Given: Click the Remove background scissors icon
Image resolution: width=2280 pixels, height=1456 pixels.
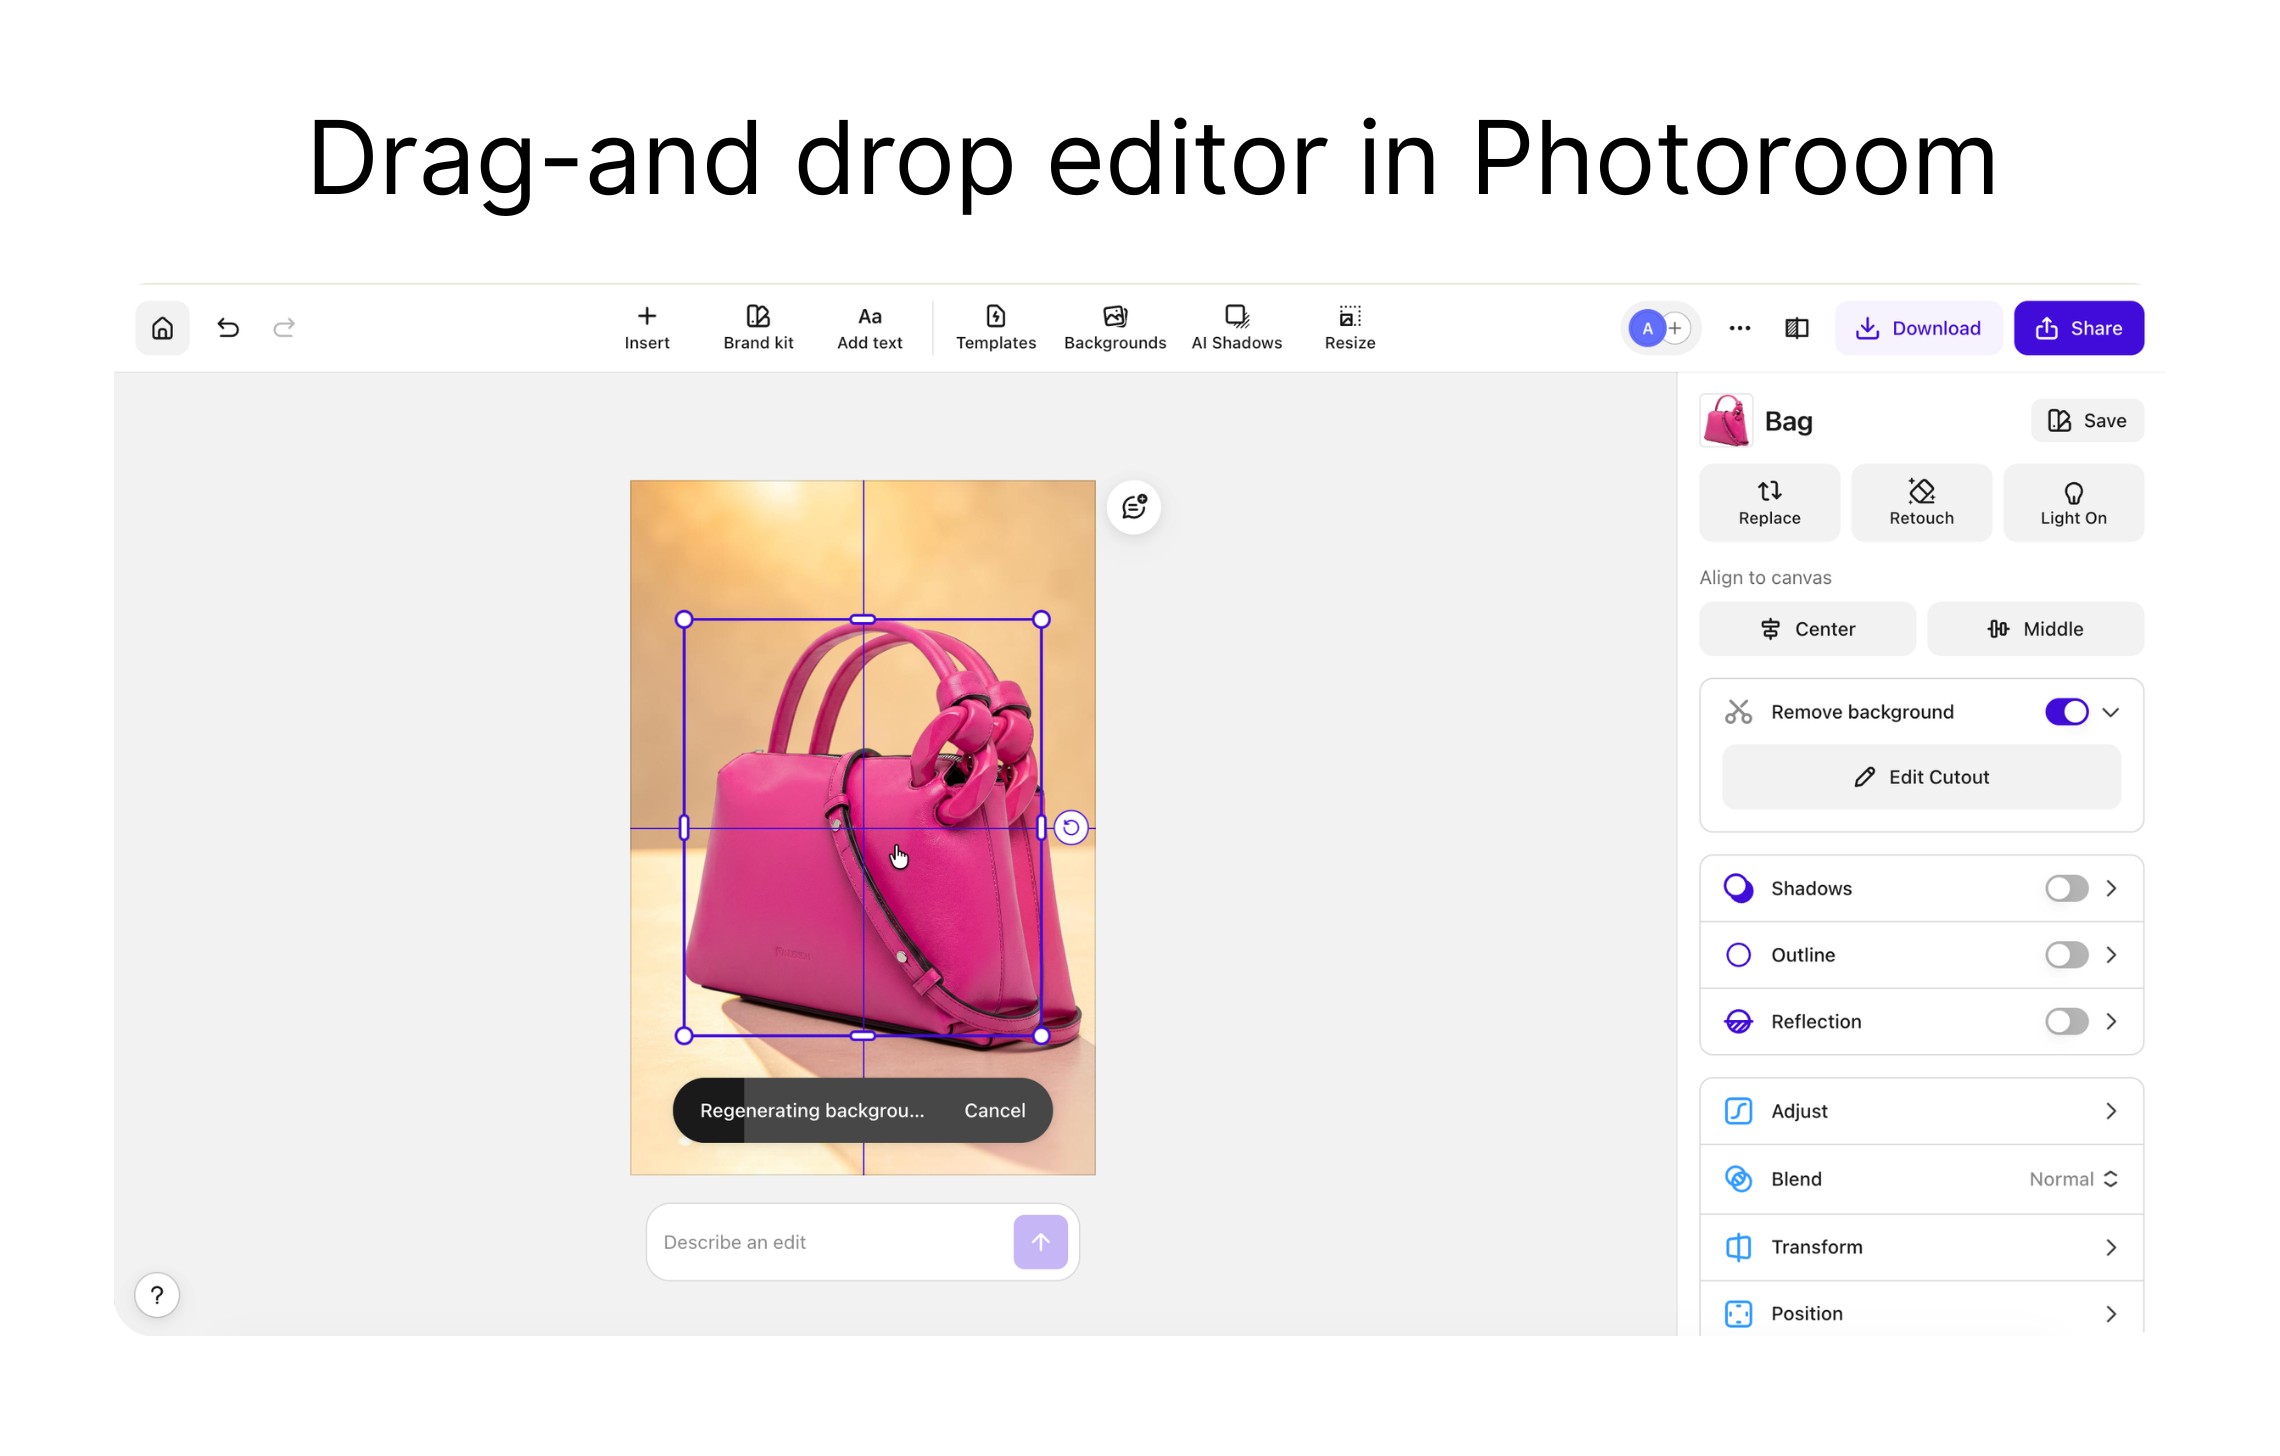Looking at the screenshot, I should pyautogui.click(x=1738, y=712).
